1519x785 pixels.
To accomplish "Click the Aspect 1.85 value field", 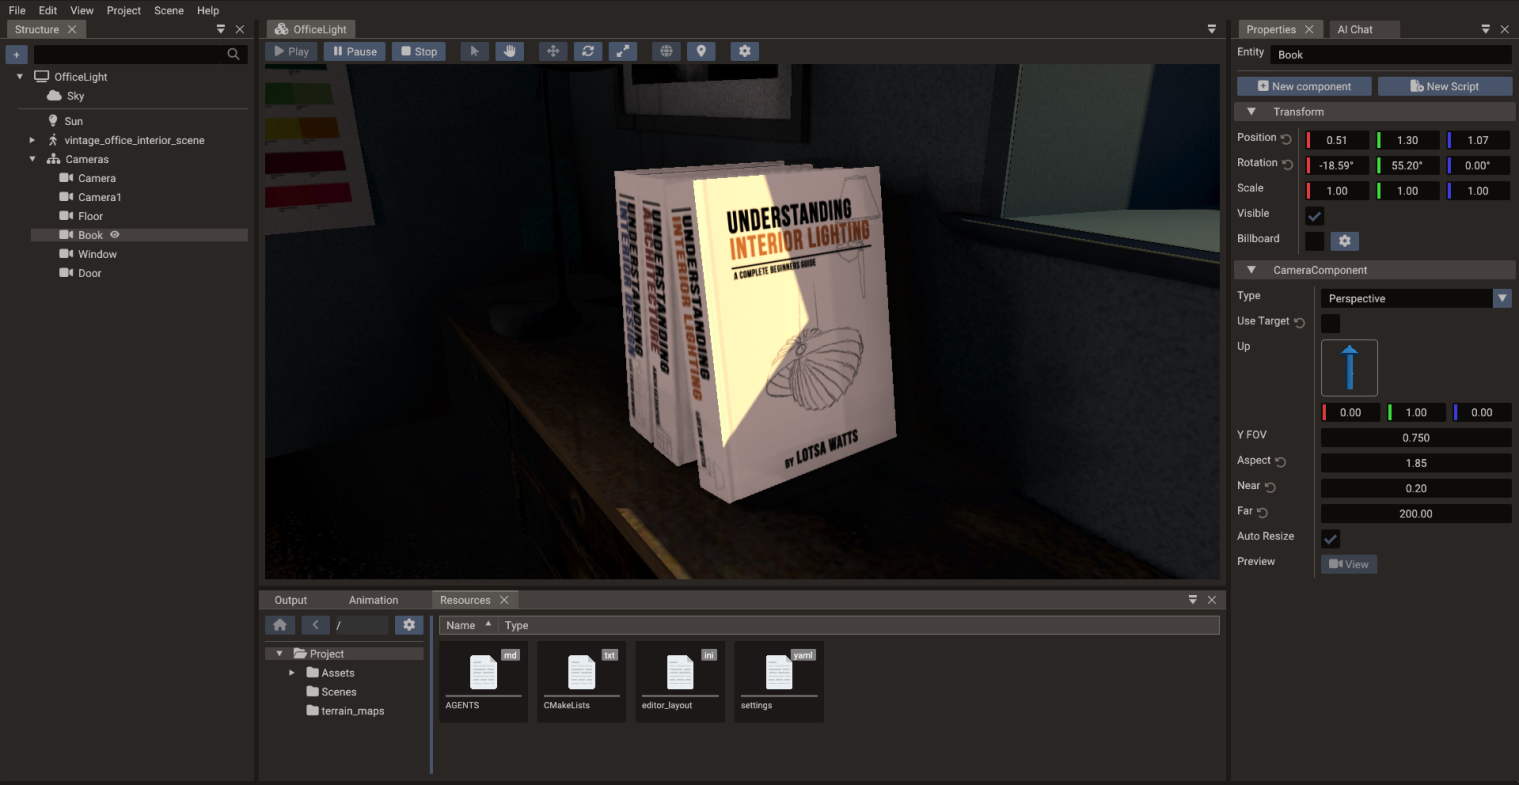I will (x=1416, y=463).
